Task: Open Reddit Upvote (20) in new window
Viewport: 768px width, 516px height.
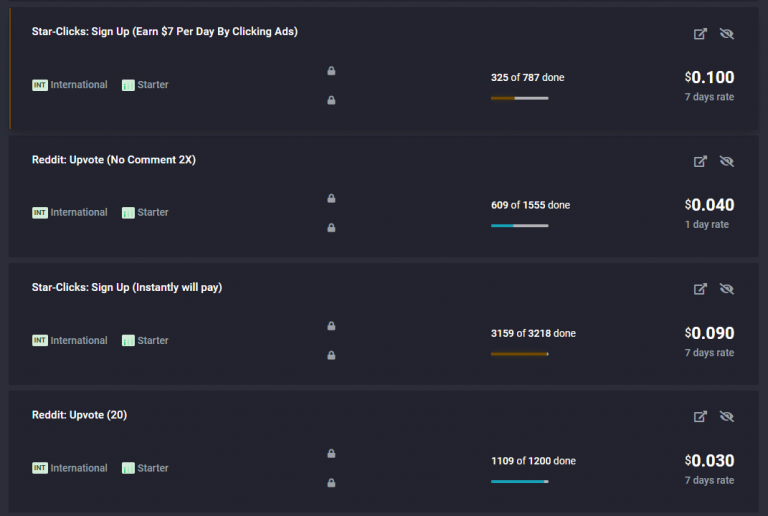Action: click(700, 416)
